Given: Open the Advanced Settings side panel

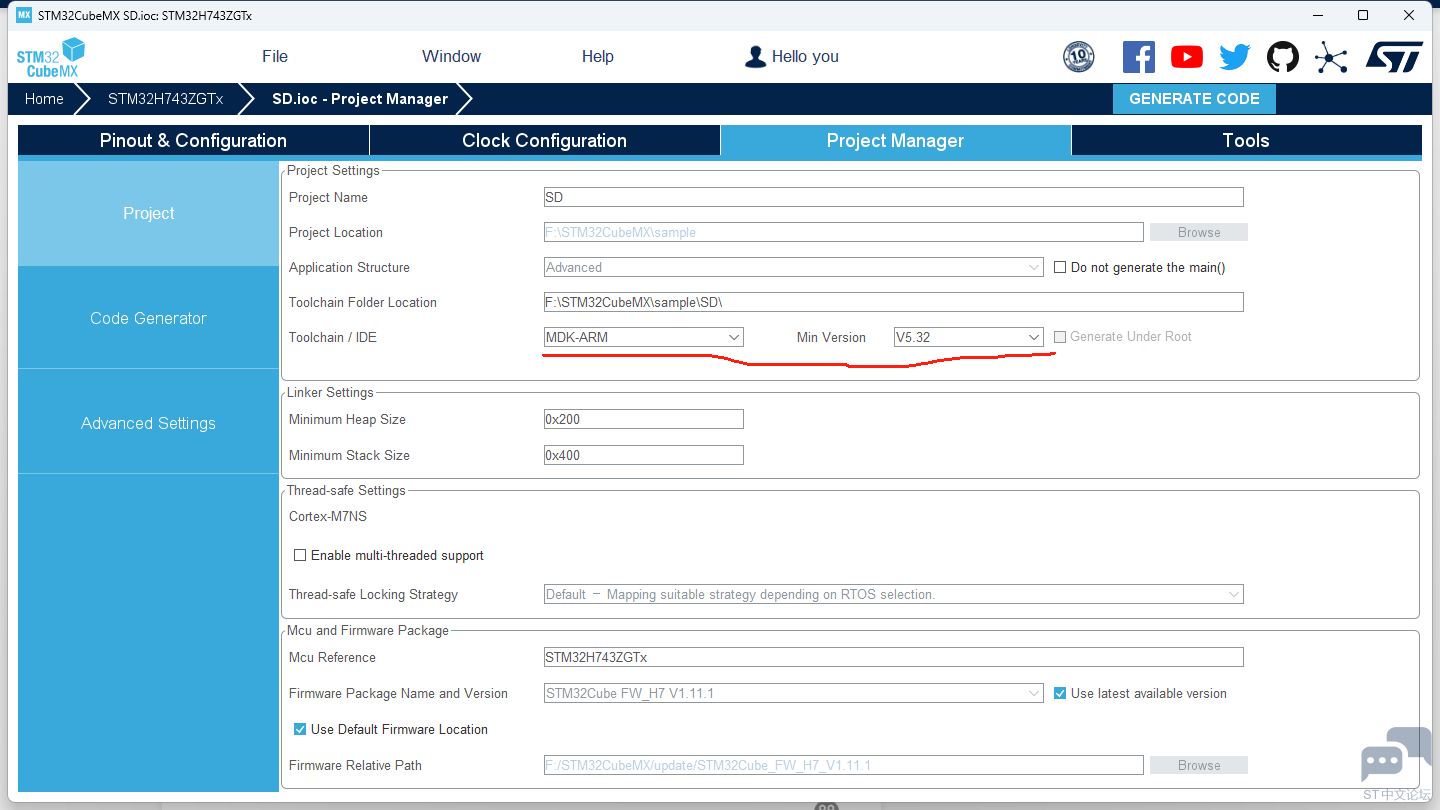Looking at the screenshot, I should (x=148, y=423).
